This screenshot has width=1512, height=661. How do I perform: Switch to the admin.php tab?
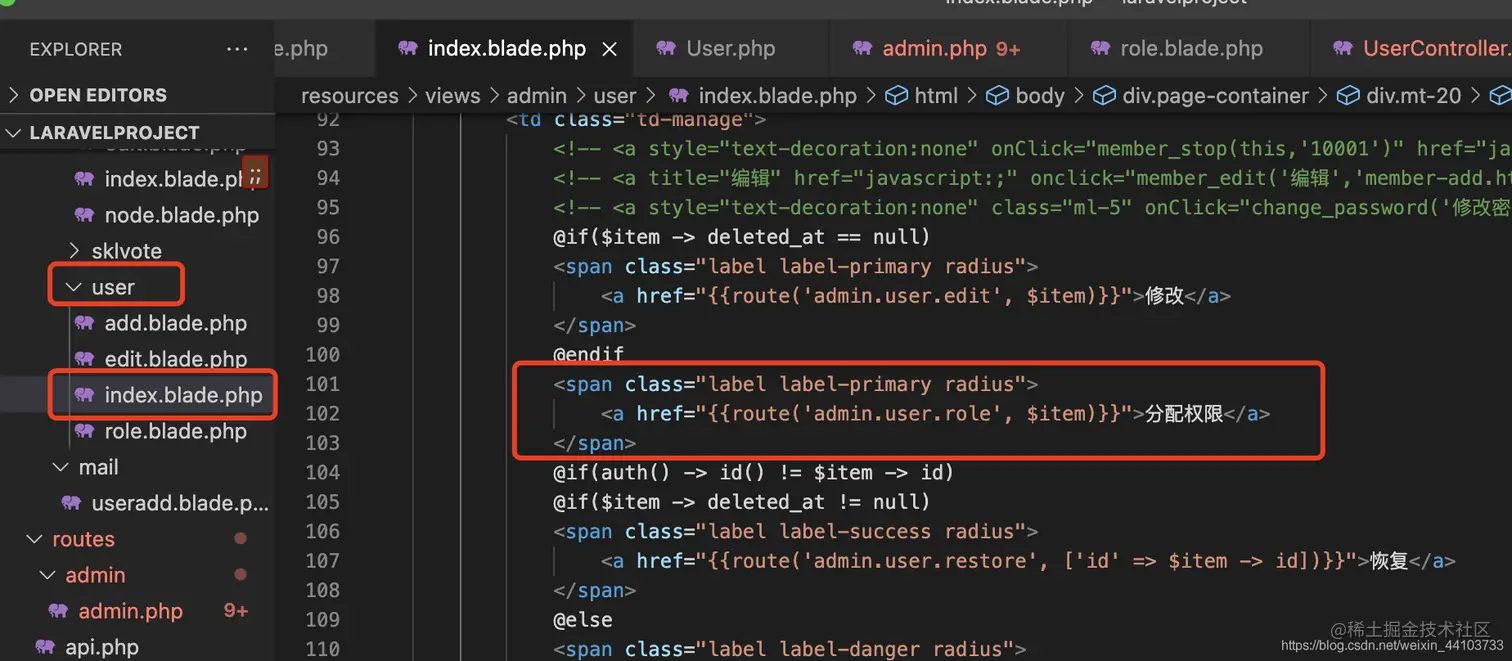[934, 48]
